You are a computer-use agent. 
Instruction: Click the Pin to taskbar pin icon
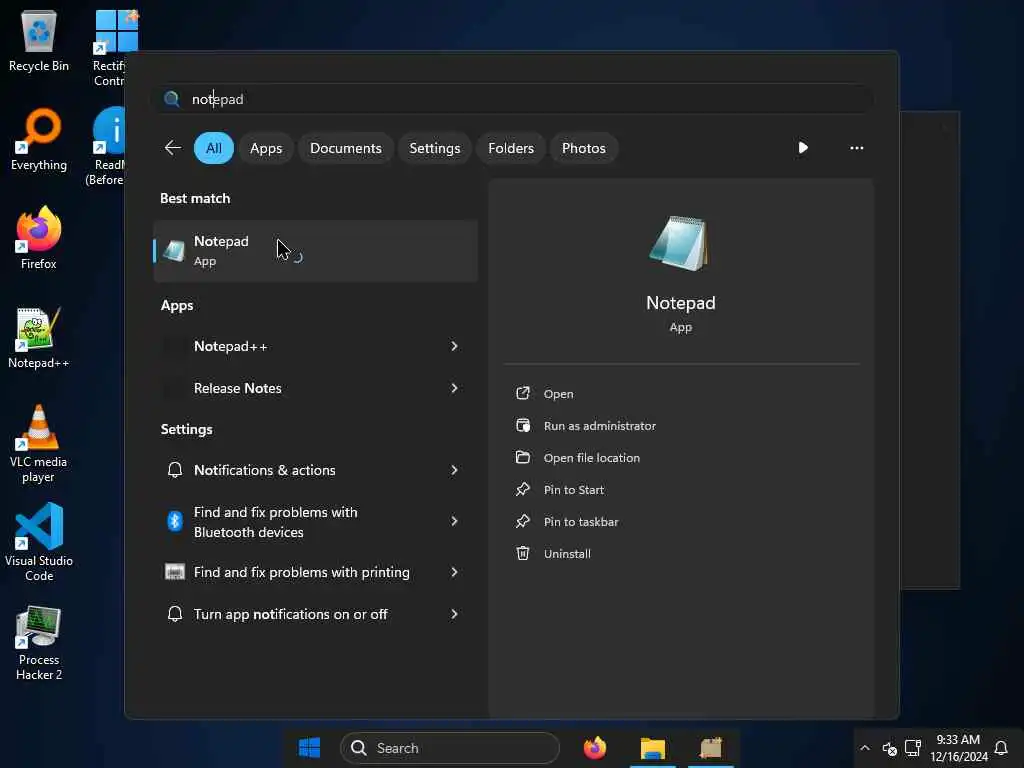tap(522, 521)
